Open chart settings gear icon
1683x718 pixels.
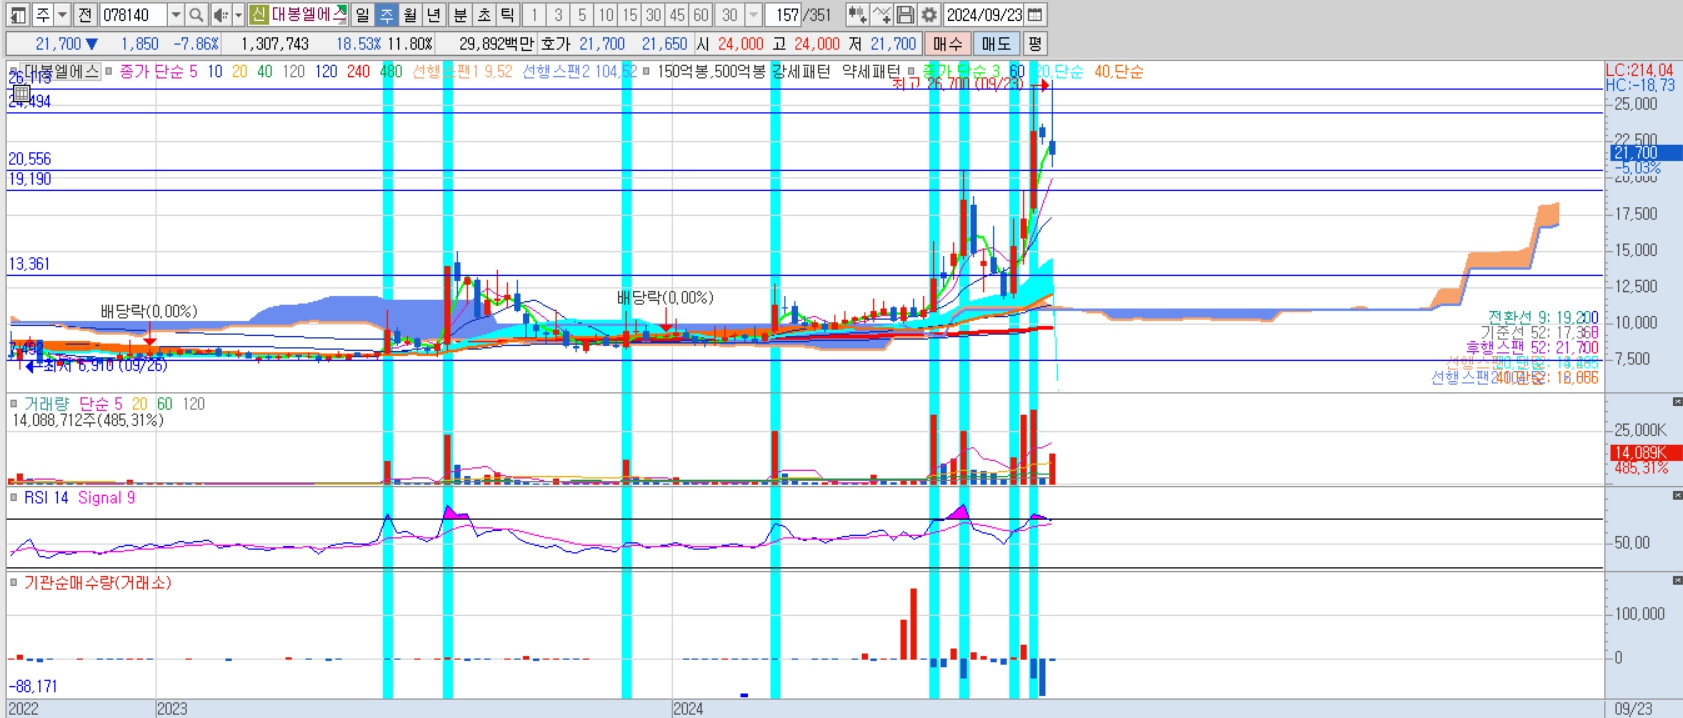pos(929,15)
